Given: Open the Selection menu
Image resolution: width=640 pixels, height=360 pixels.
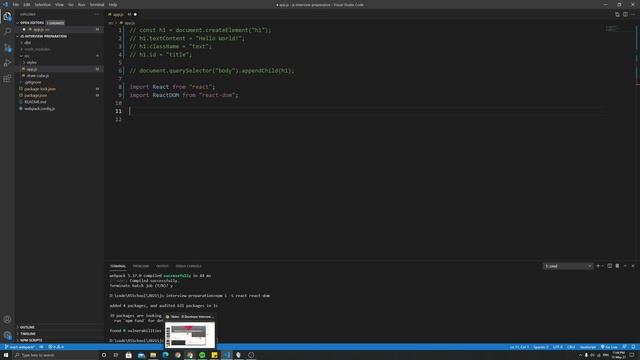Looking at the screenshot, I should [x=42, y=4].
